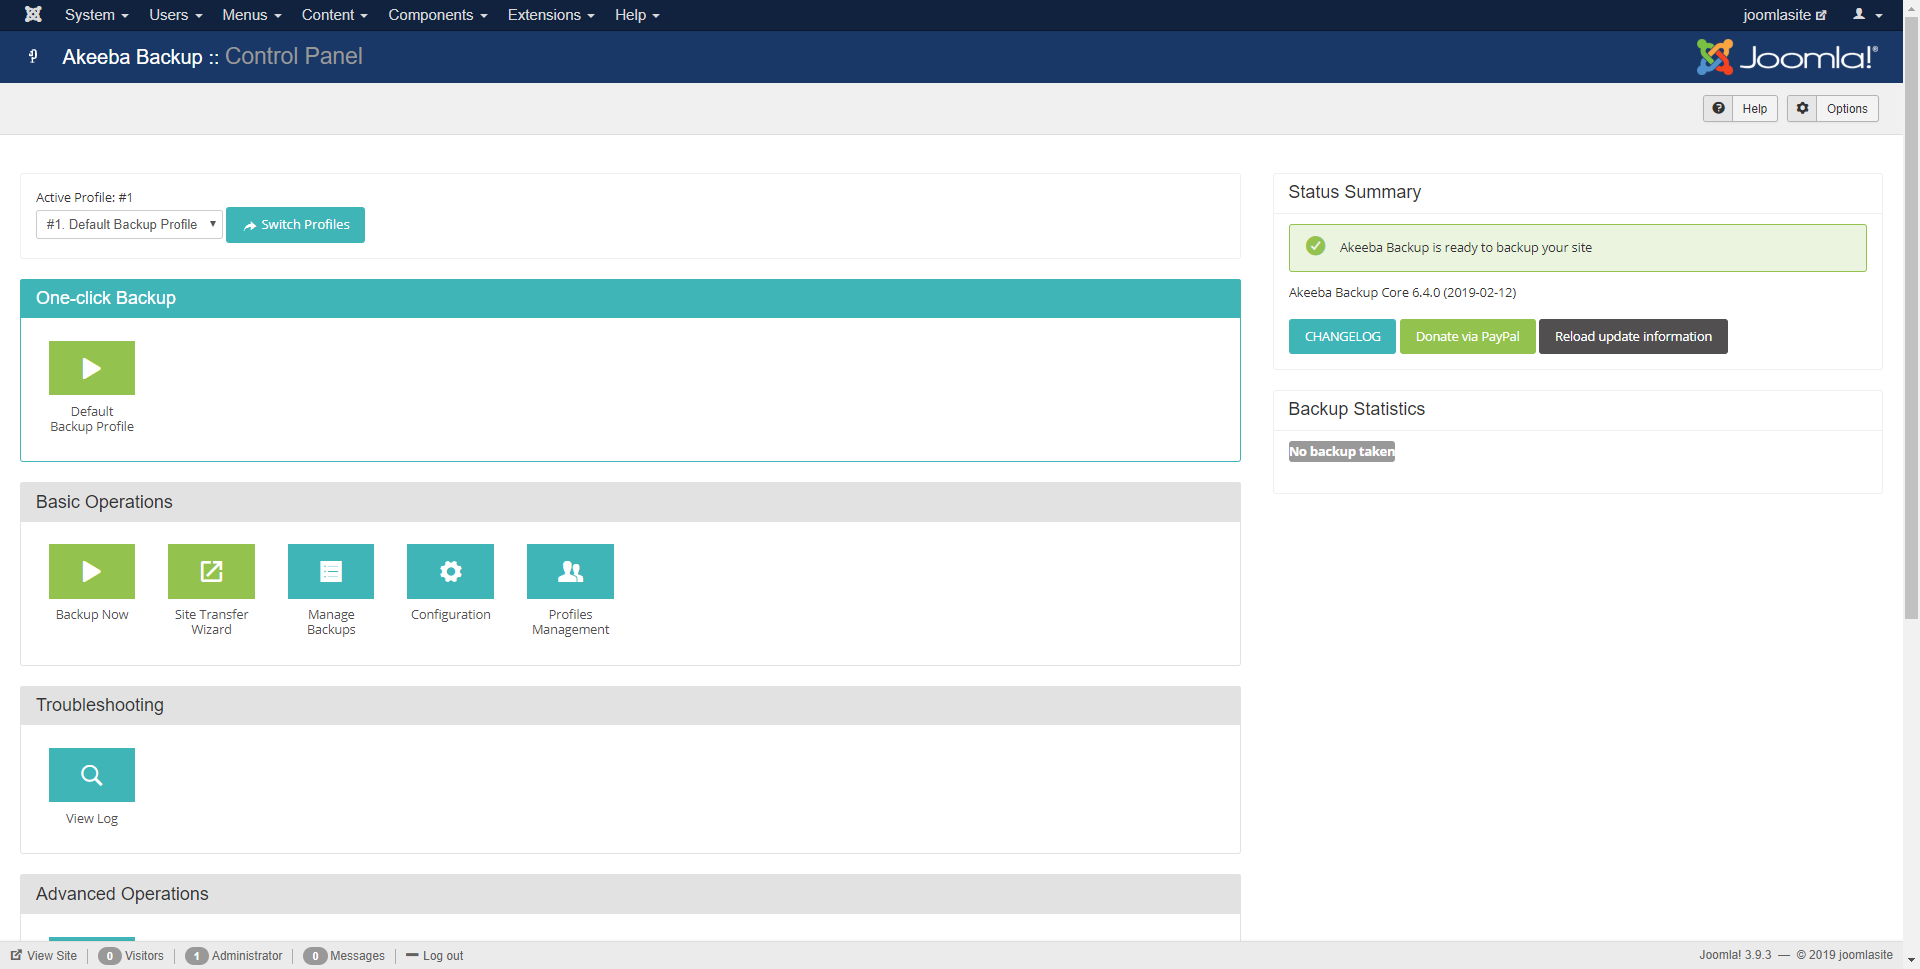Open the Manage Backups icon
This screenshot has height=969, width=1920.
tap(331, 571)
